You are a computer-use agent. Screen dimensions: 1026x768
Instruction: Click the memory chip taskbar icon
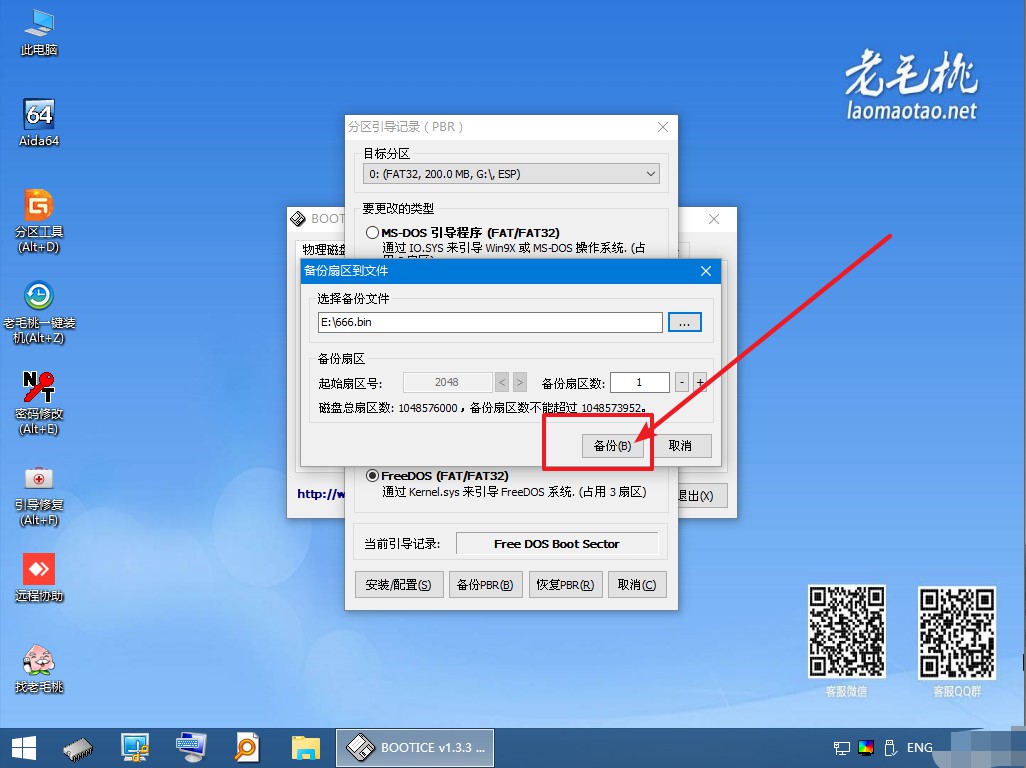[78, 748]
